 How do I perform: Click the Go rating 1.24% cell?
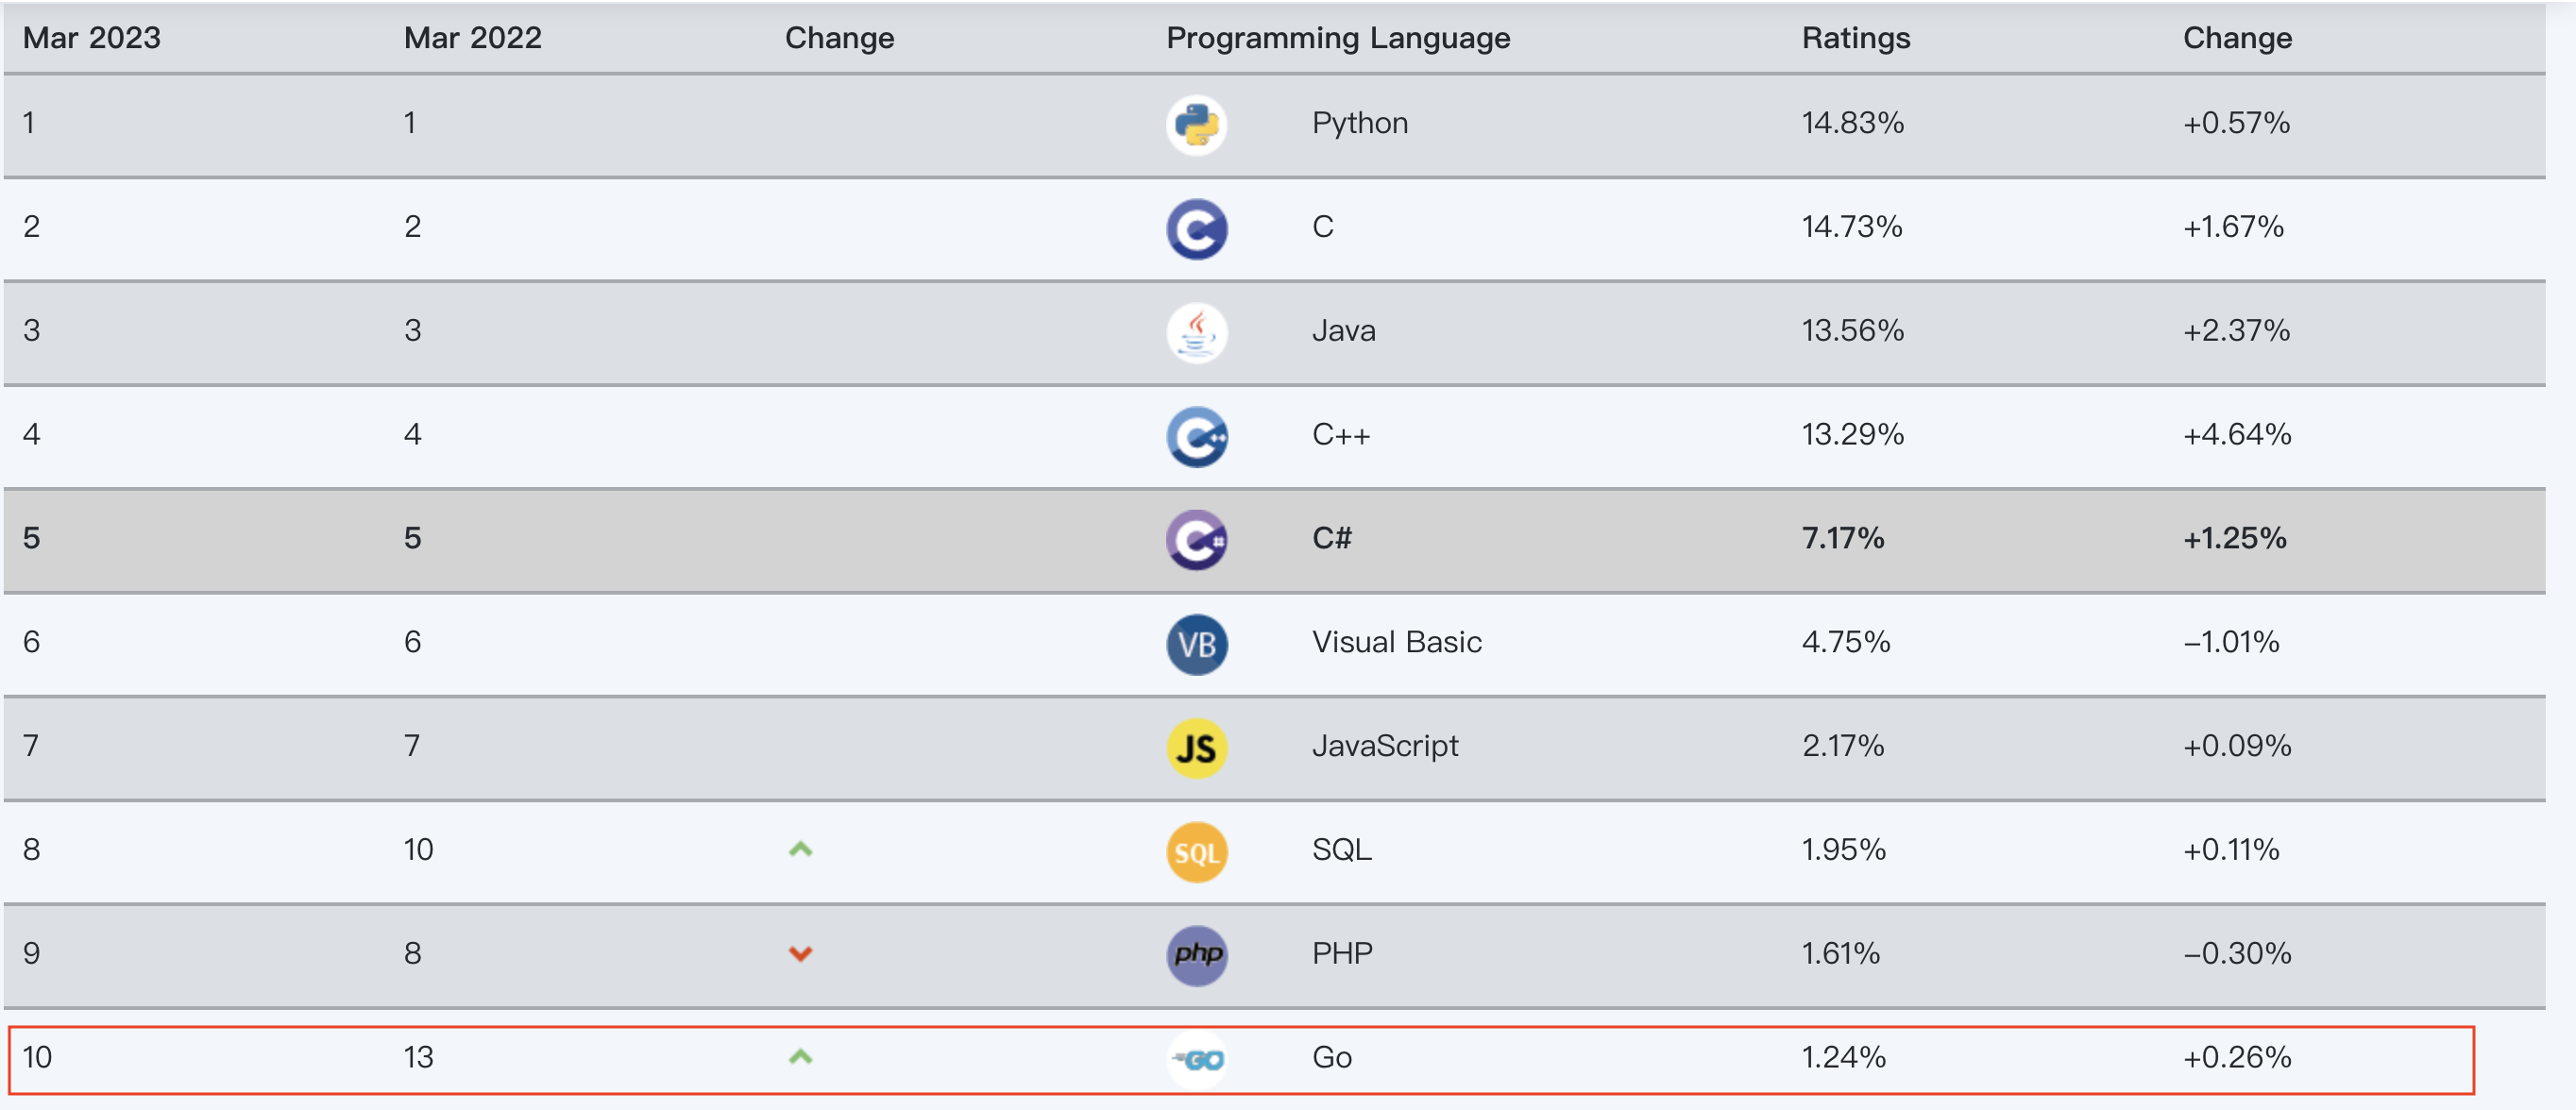1843,1057
